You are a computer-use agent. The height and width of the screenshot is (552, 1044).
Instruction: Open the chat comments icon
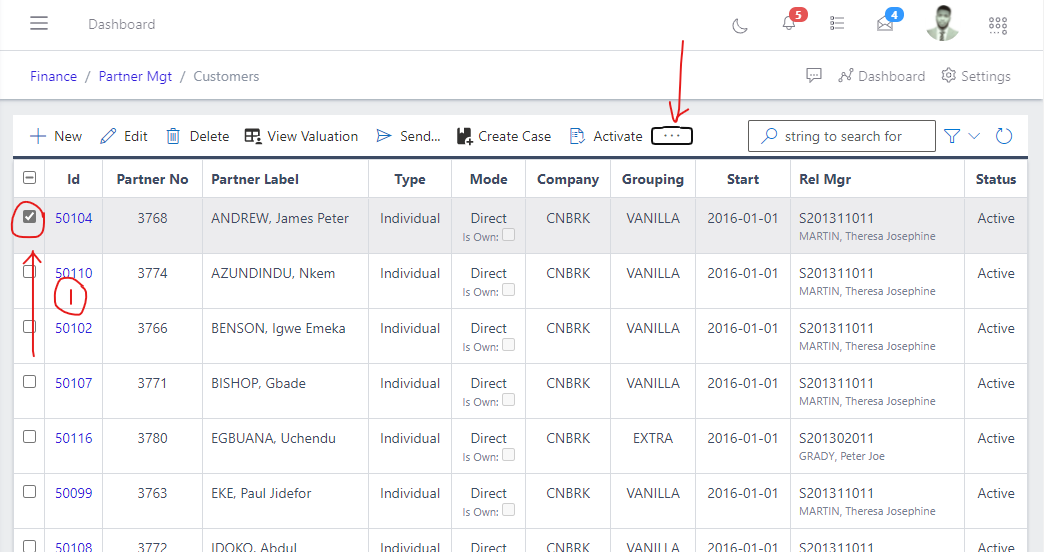814,76
